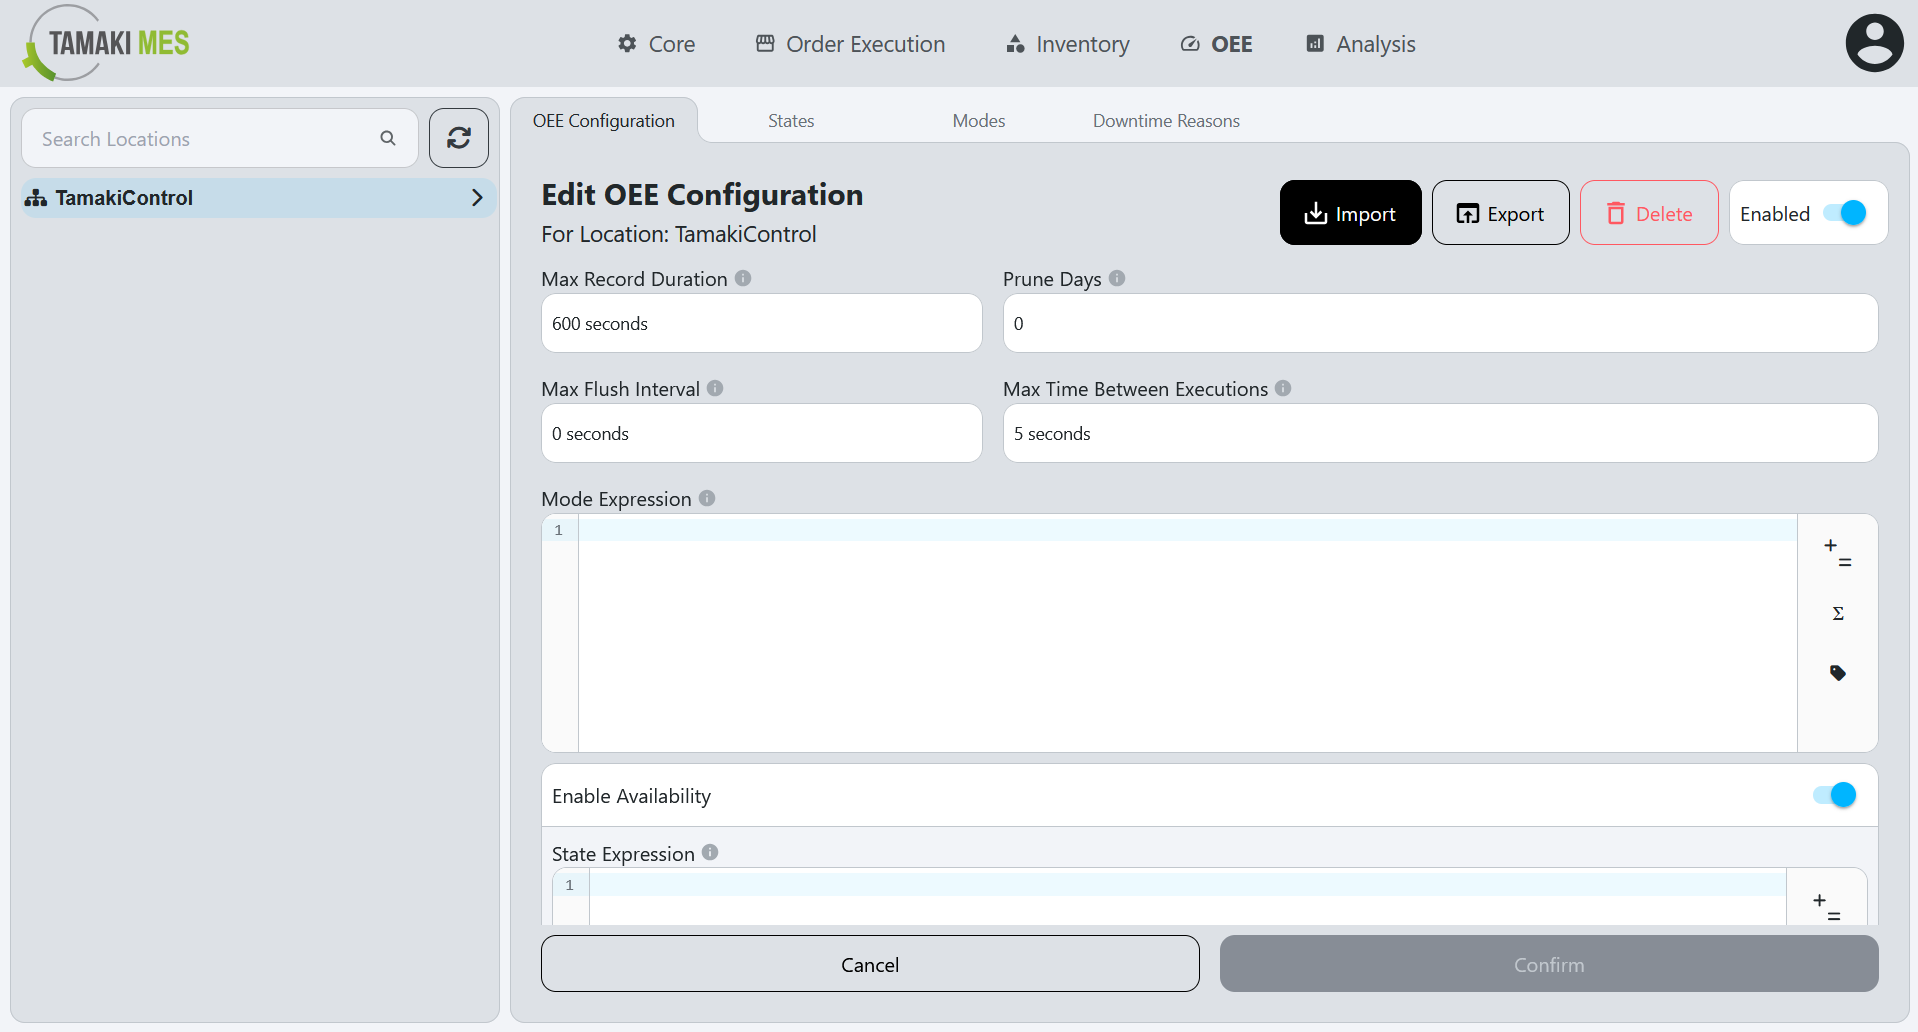Click the Max Record Duration info icon
This screenshot has height=1032, width=1918.
pos(744,278)
